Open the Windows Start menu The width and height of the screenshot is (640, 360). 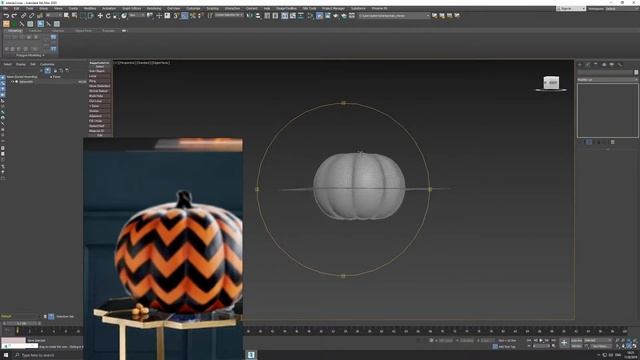coord(5,355)
